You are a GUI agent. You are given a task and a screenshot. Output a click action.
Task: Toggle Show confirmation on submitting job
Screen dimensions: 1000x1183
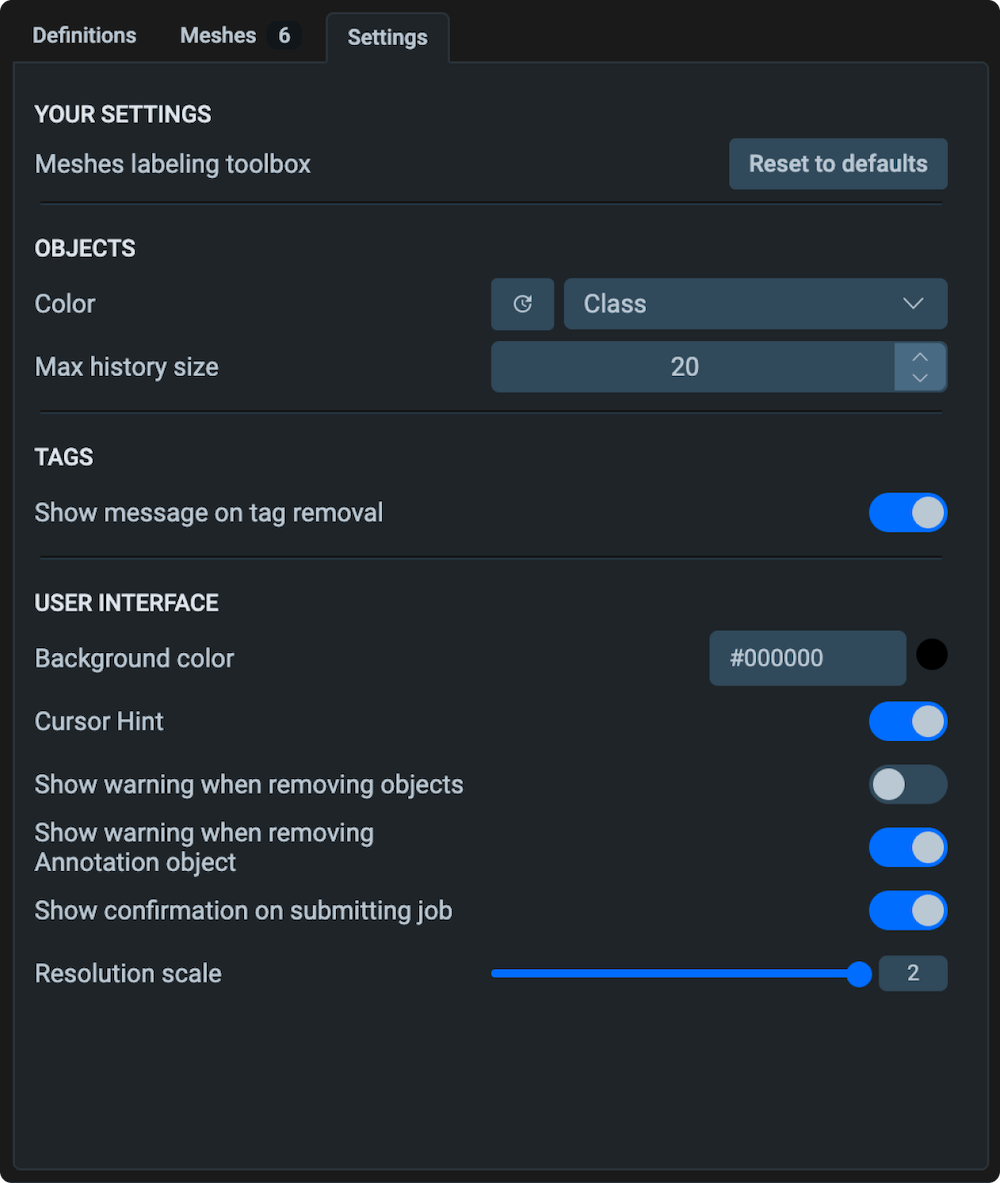[908, 911]
